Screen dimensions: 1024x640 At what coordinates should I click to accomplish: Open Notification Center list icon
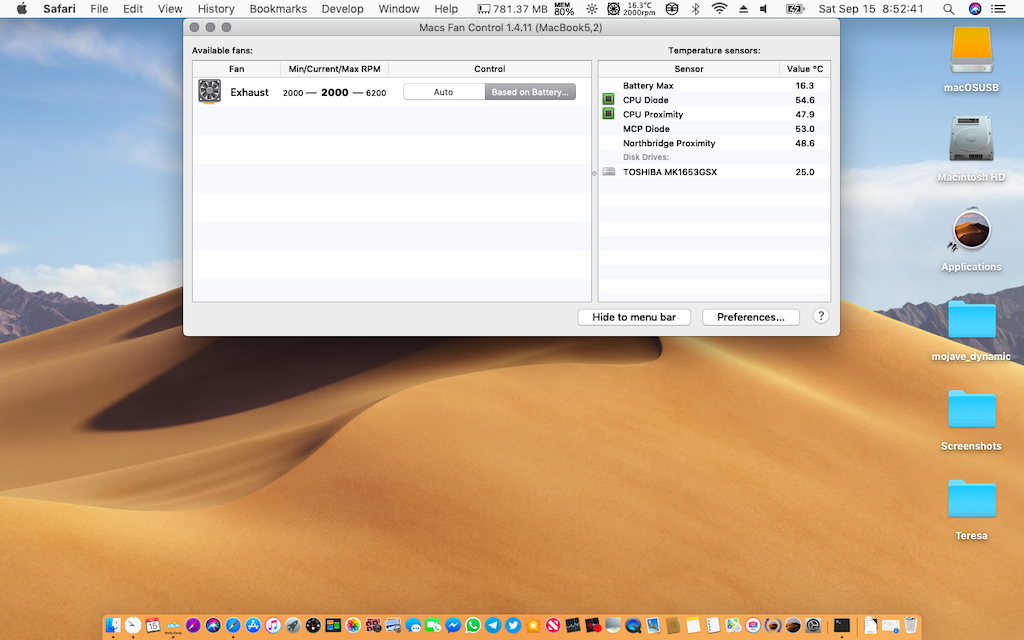click(x=998, y=8)
